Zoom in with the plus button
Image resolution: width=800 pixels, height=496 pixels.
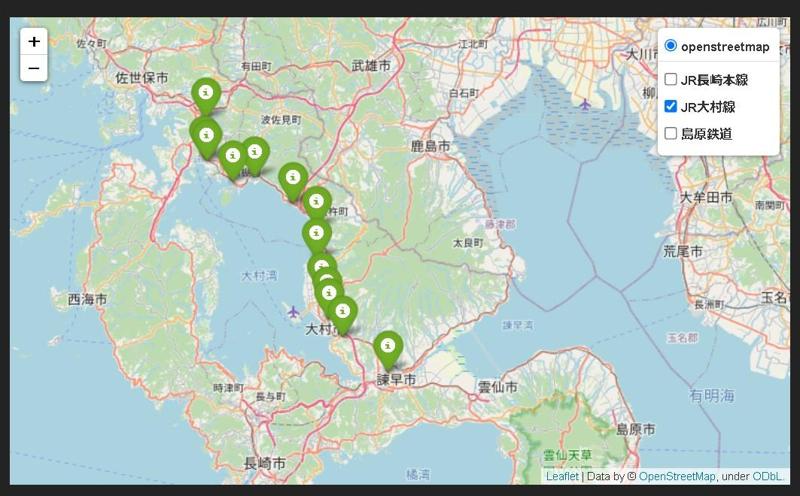click(x=34, y=41)
